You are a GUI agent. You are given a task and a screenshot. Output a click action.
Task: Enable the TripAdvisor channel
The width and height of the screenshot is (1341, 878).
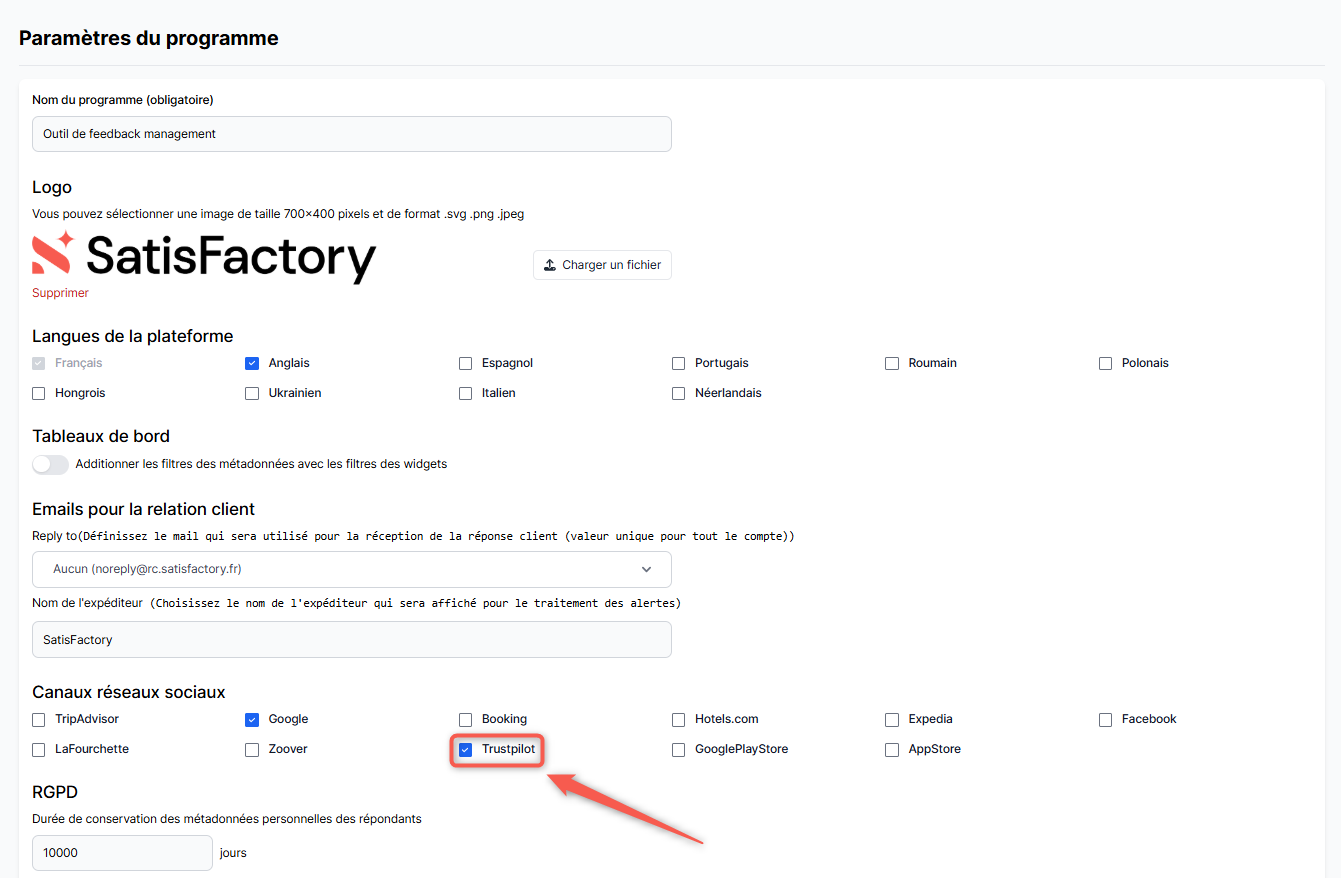pos(39,720)
